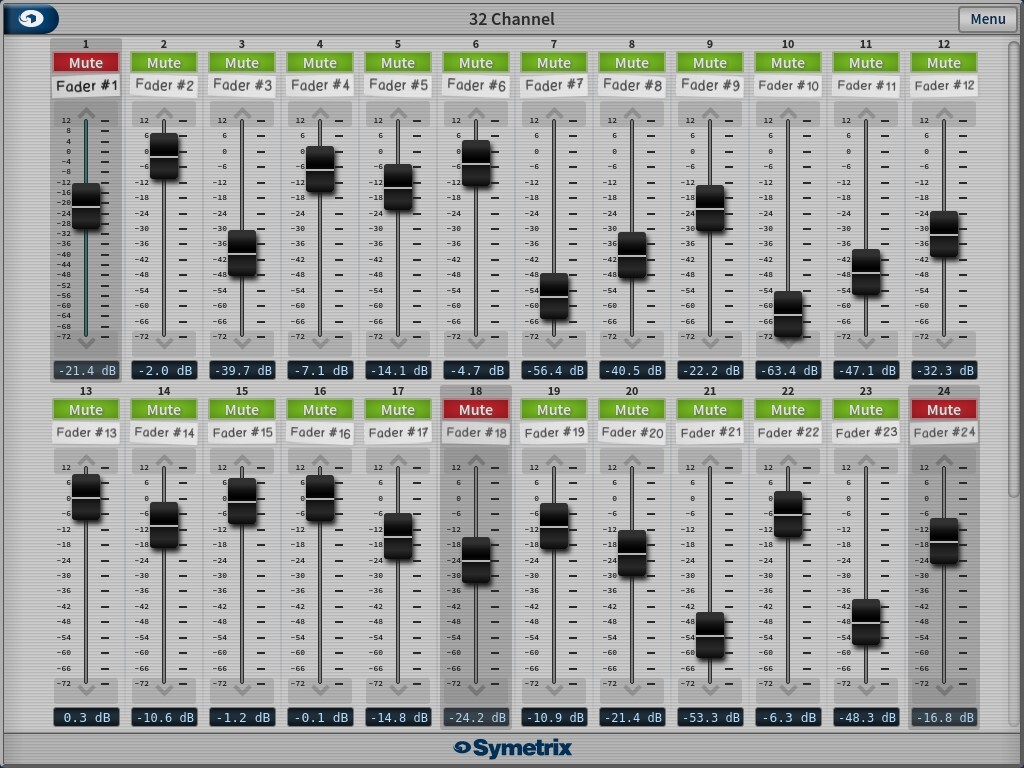Screen dimensions: 1024x768
Task: Grab the Fader #16 slider handle
Action: tap(320, 497)
